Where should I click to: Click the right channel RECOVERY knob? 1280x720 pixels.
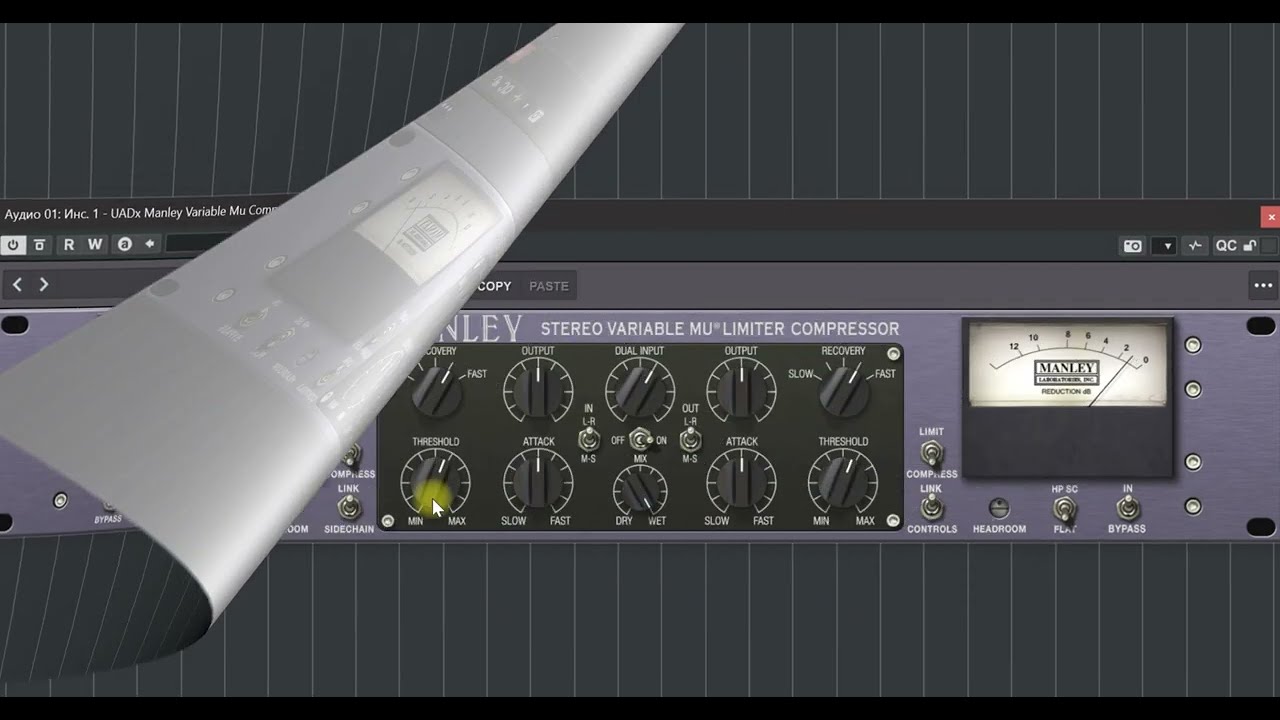tap(844, 390)
